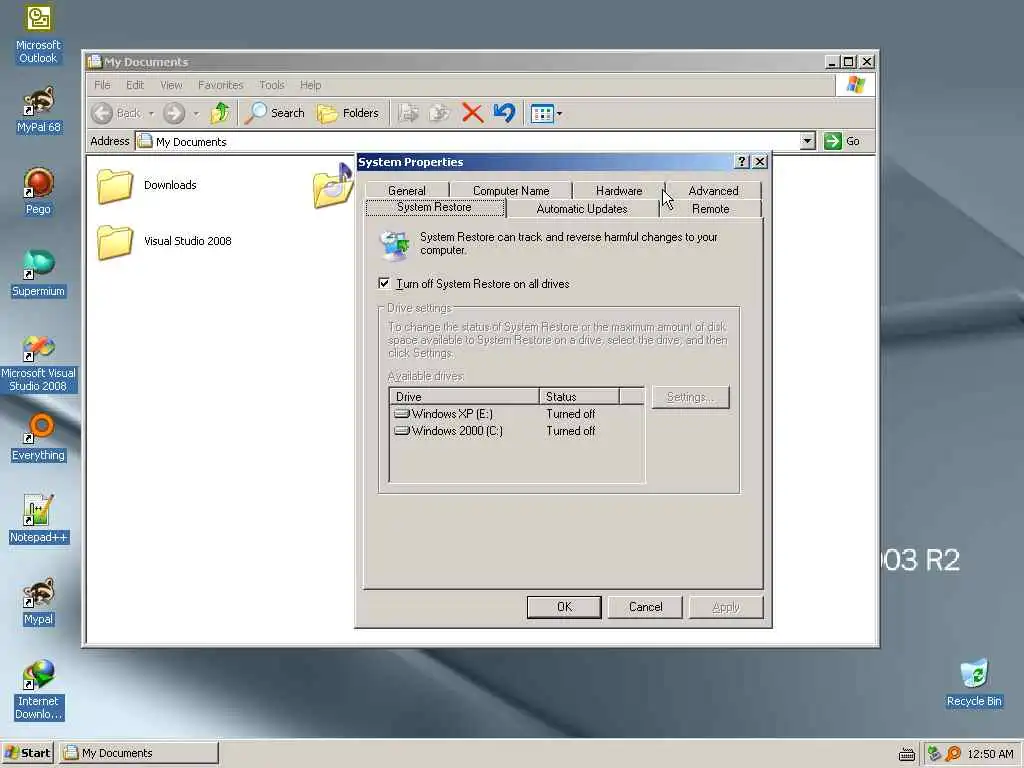Switch to the Remote tab
This screenshot has height=768, width=1024.
(x=711, y=208)
